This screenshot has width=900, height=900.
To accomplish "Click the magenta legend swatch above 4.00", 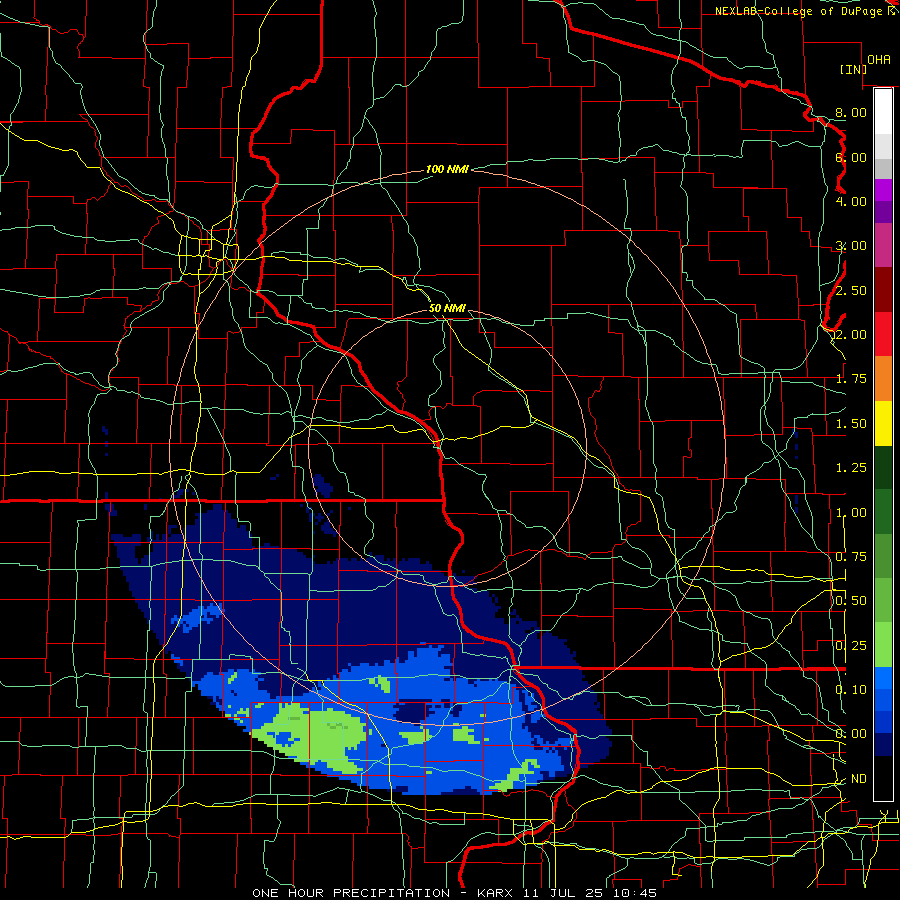I will 883,190.
